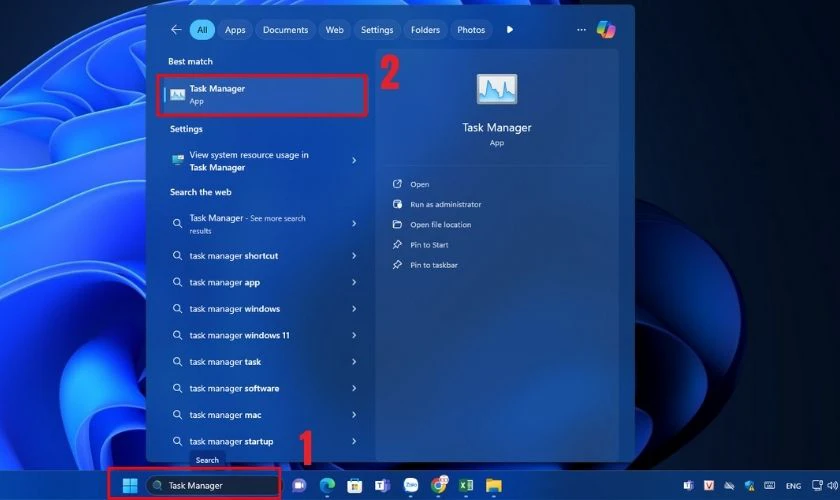Go back with the search panel arrow
Screen dimensions: 840x500
[176, 29]
